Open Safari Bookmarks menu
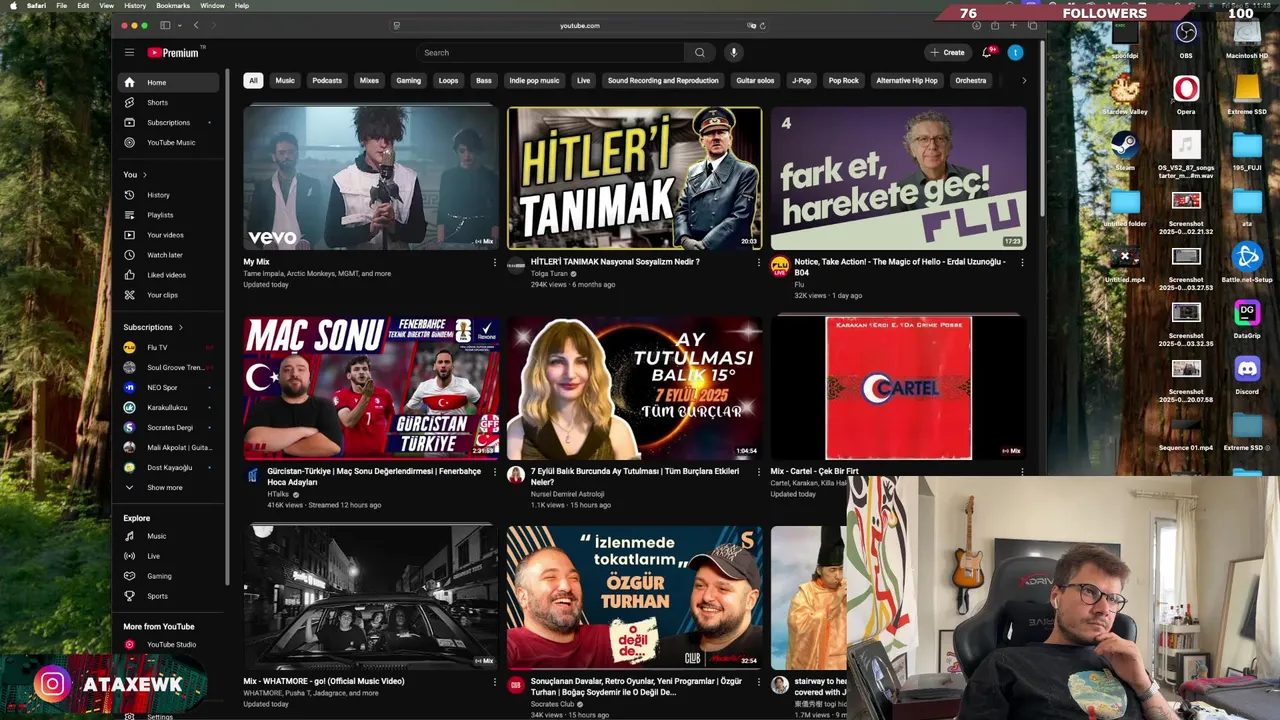 coord(173,6)
